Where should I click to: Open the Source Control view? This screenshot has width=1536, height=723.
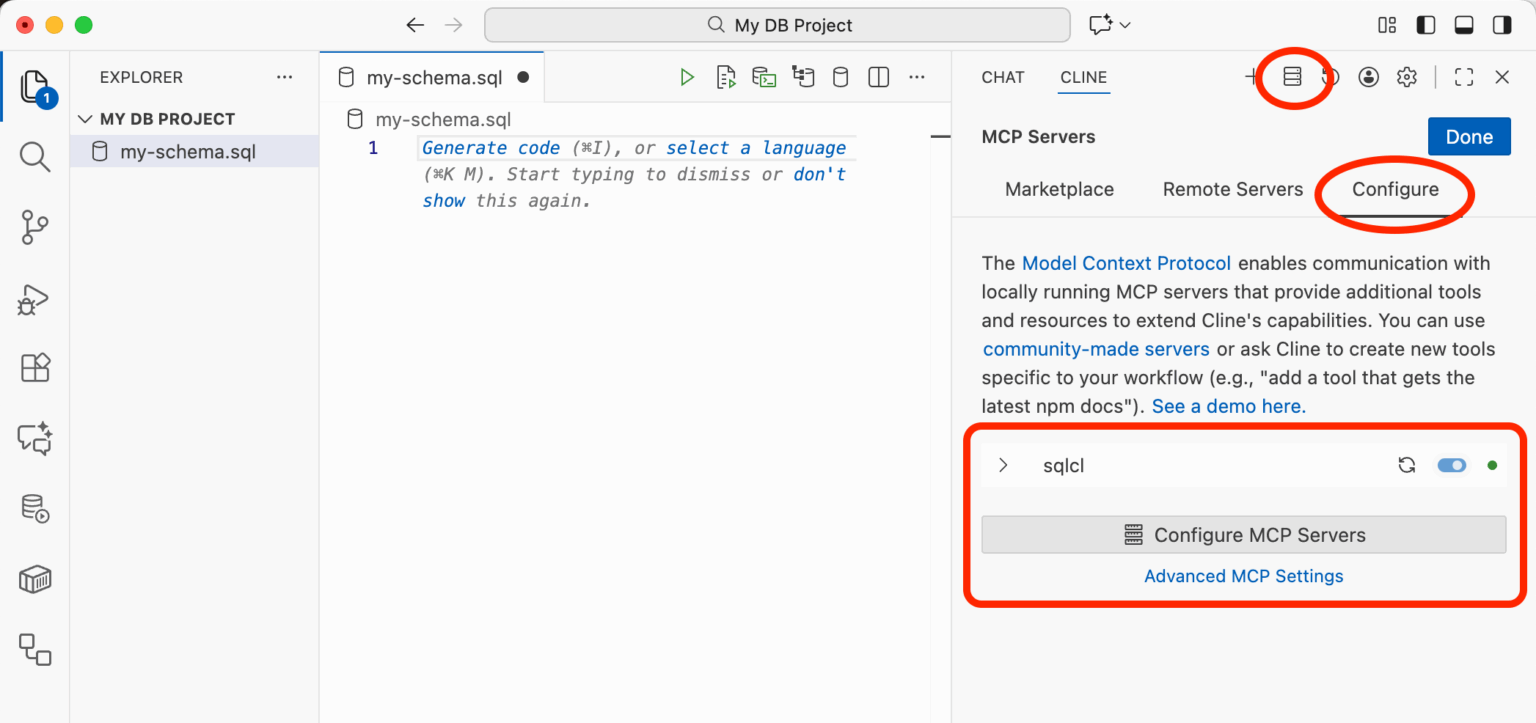pos(34,227)
